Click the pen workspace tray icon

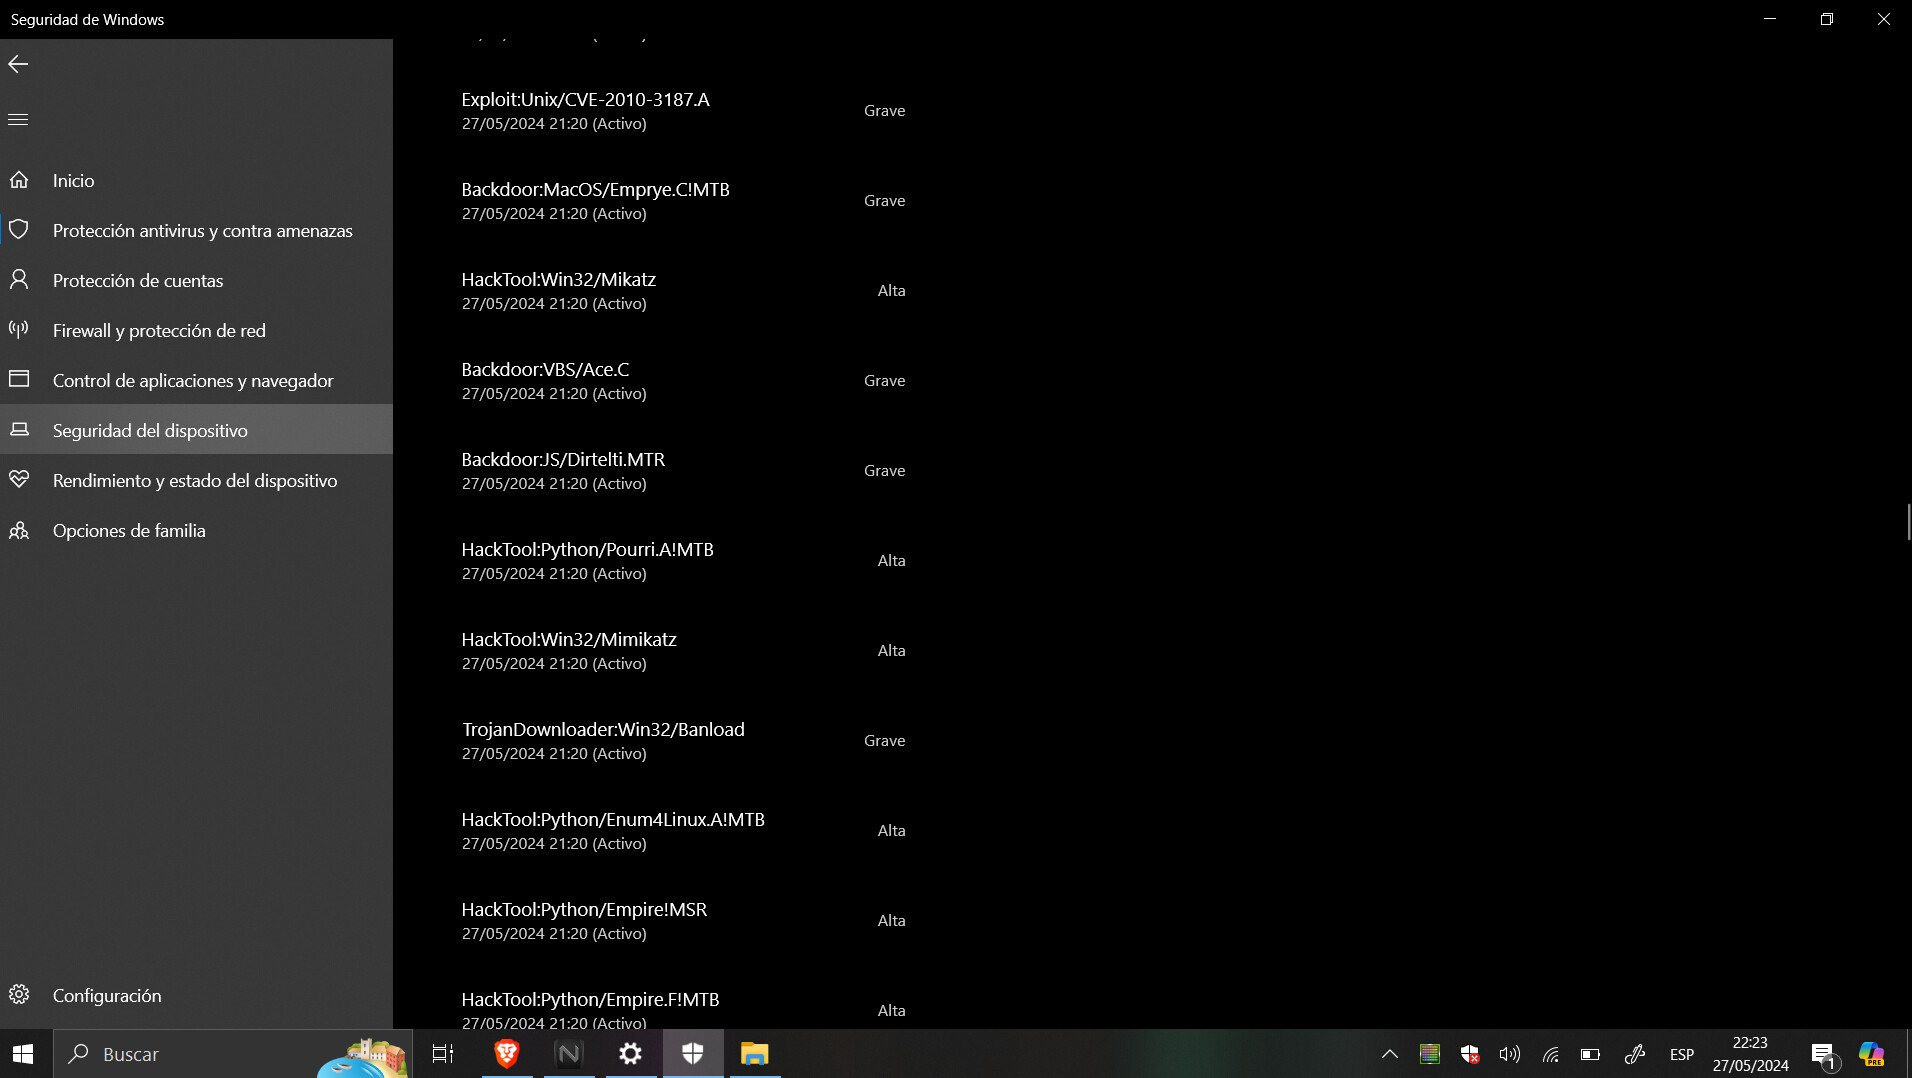(x=1635, y=1054)
